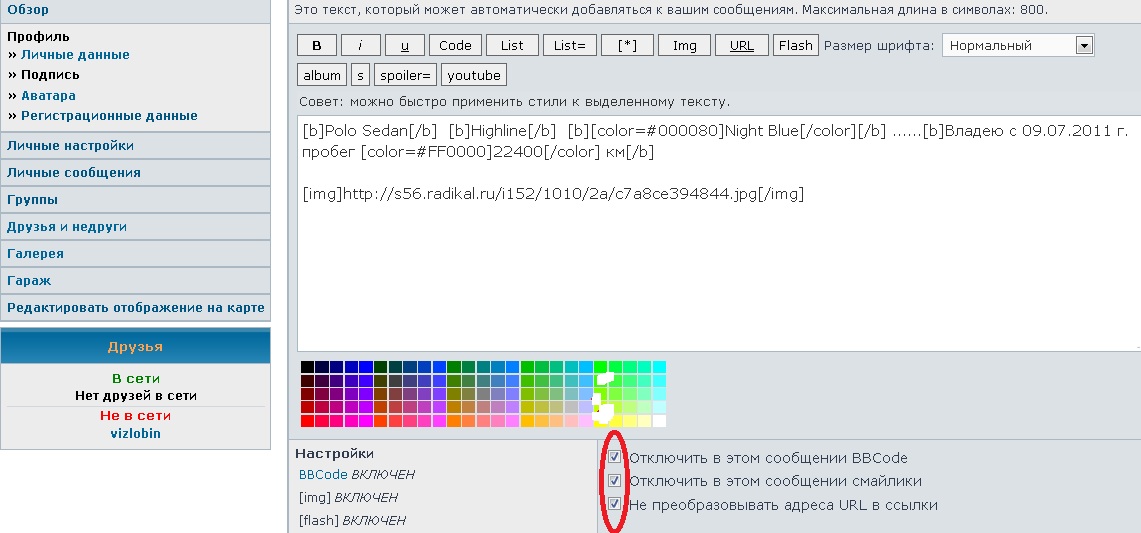
Task: Open the Аватара profile link
Action: (48, 96)
